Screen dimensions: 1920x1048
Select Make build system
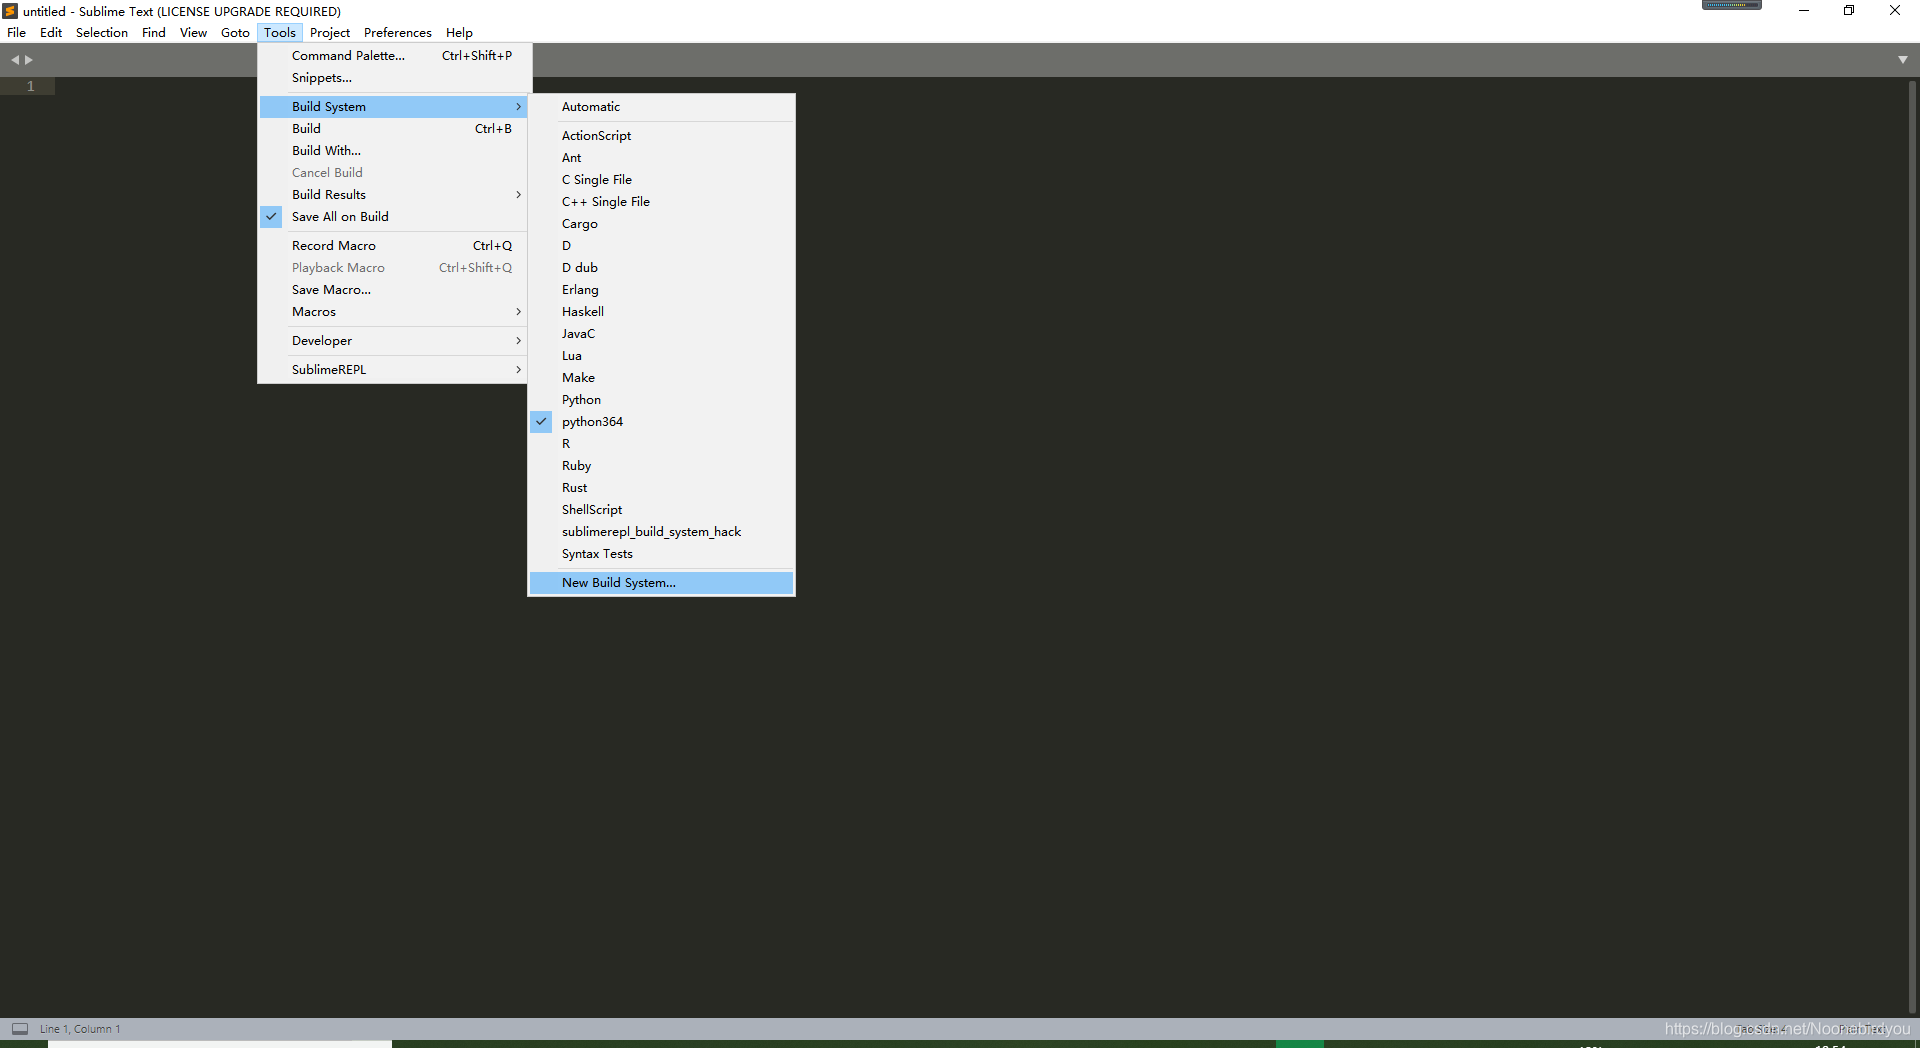pyautogui.click(x=662, y=378)
